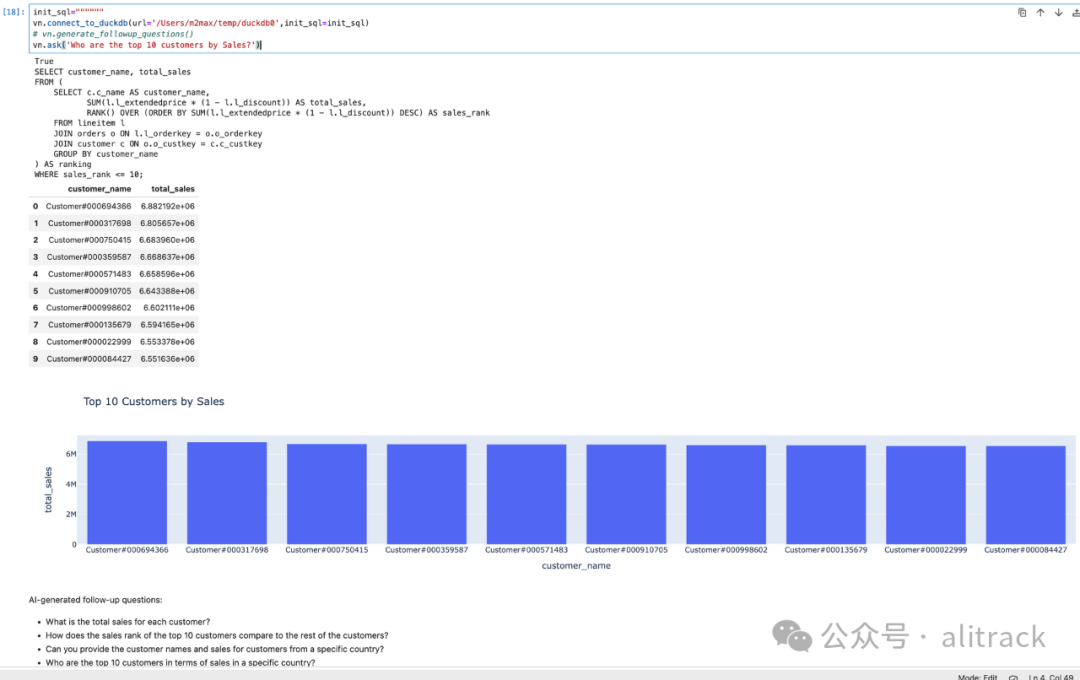This screenshot has width=1080, height=680.
Task: Click the chart bar for Customer#000084427
Action: click(1026, 495)
